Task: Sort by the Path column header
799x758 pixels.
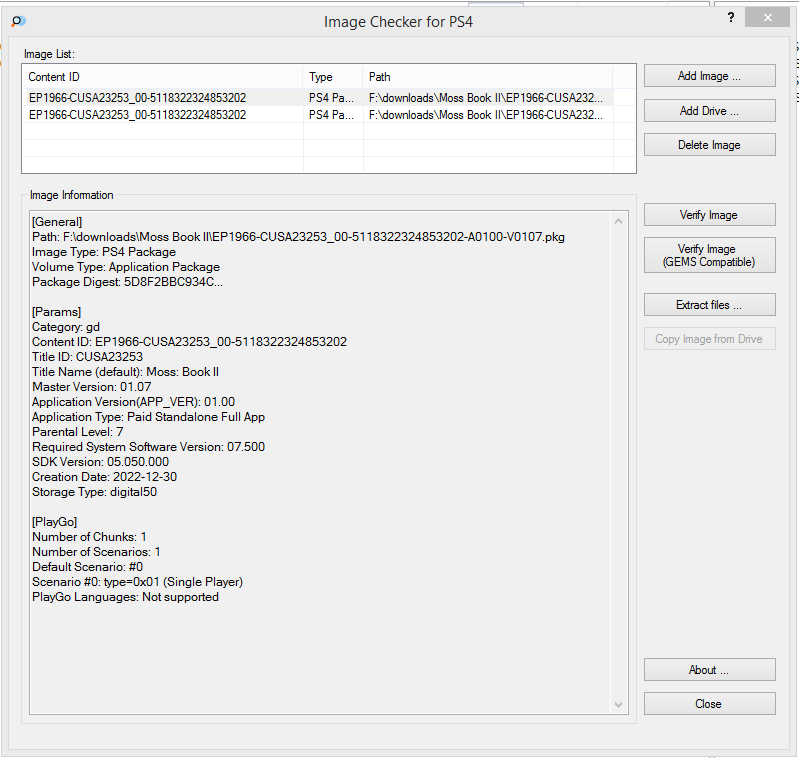Action: pos(488,76)
